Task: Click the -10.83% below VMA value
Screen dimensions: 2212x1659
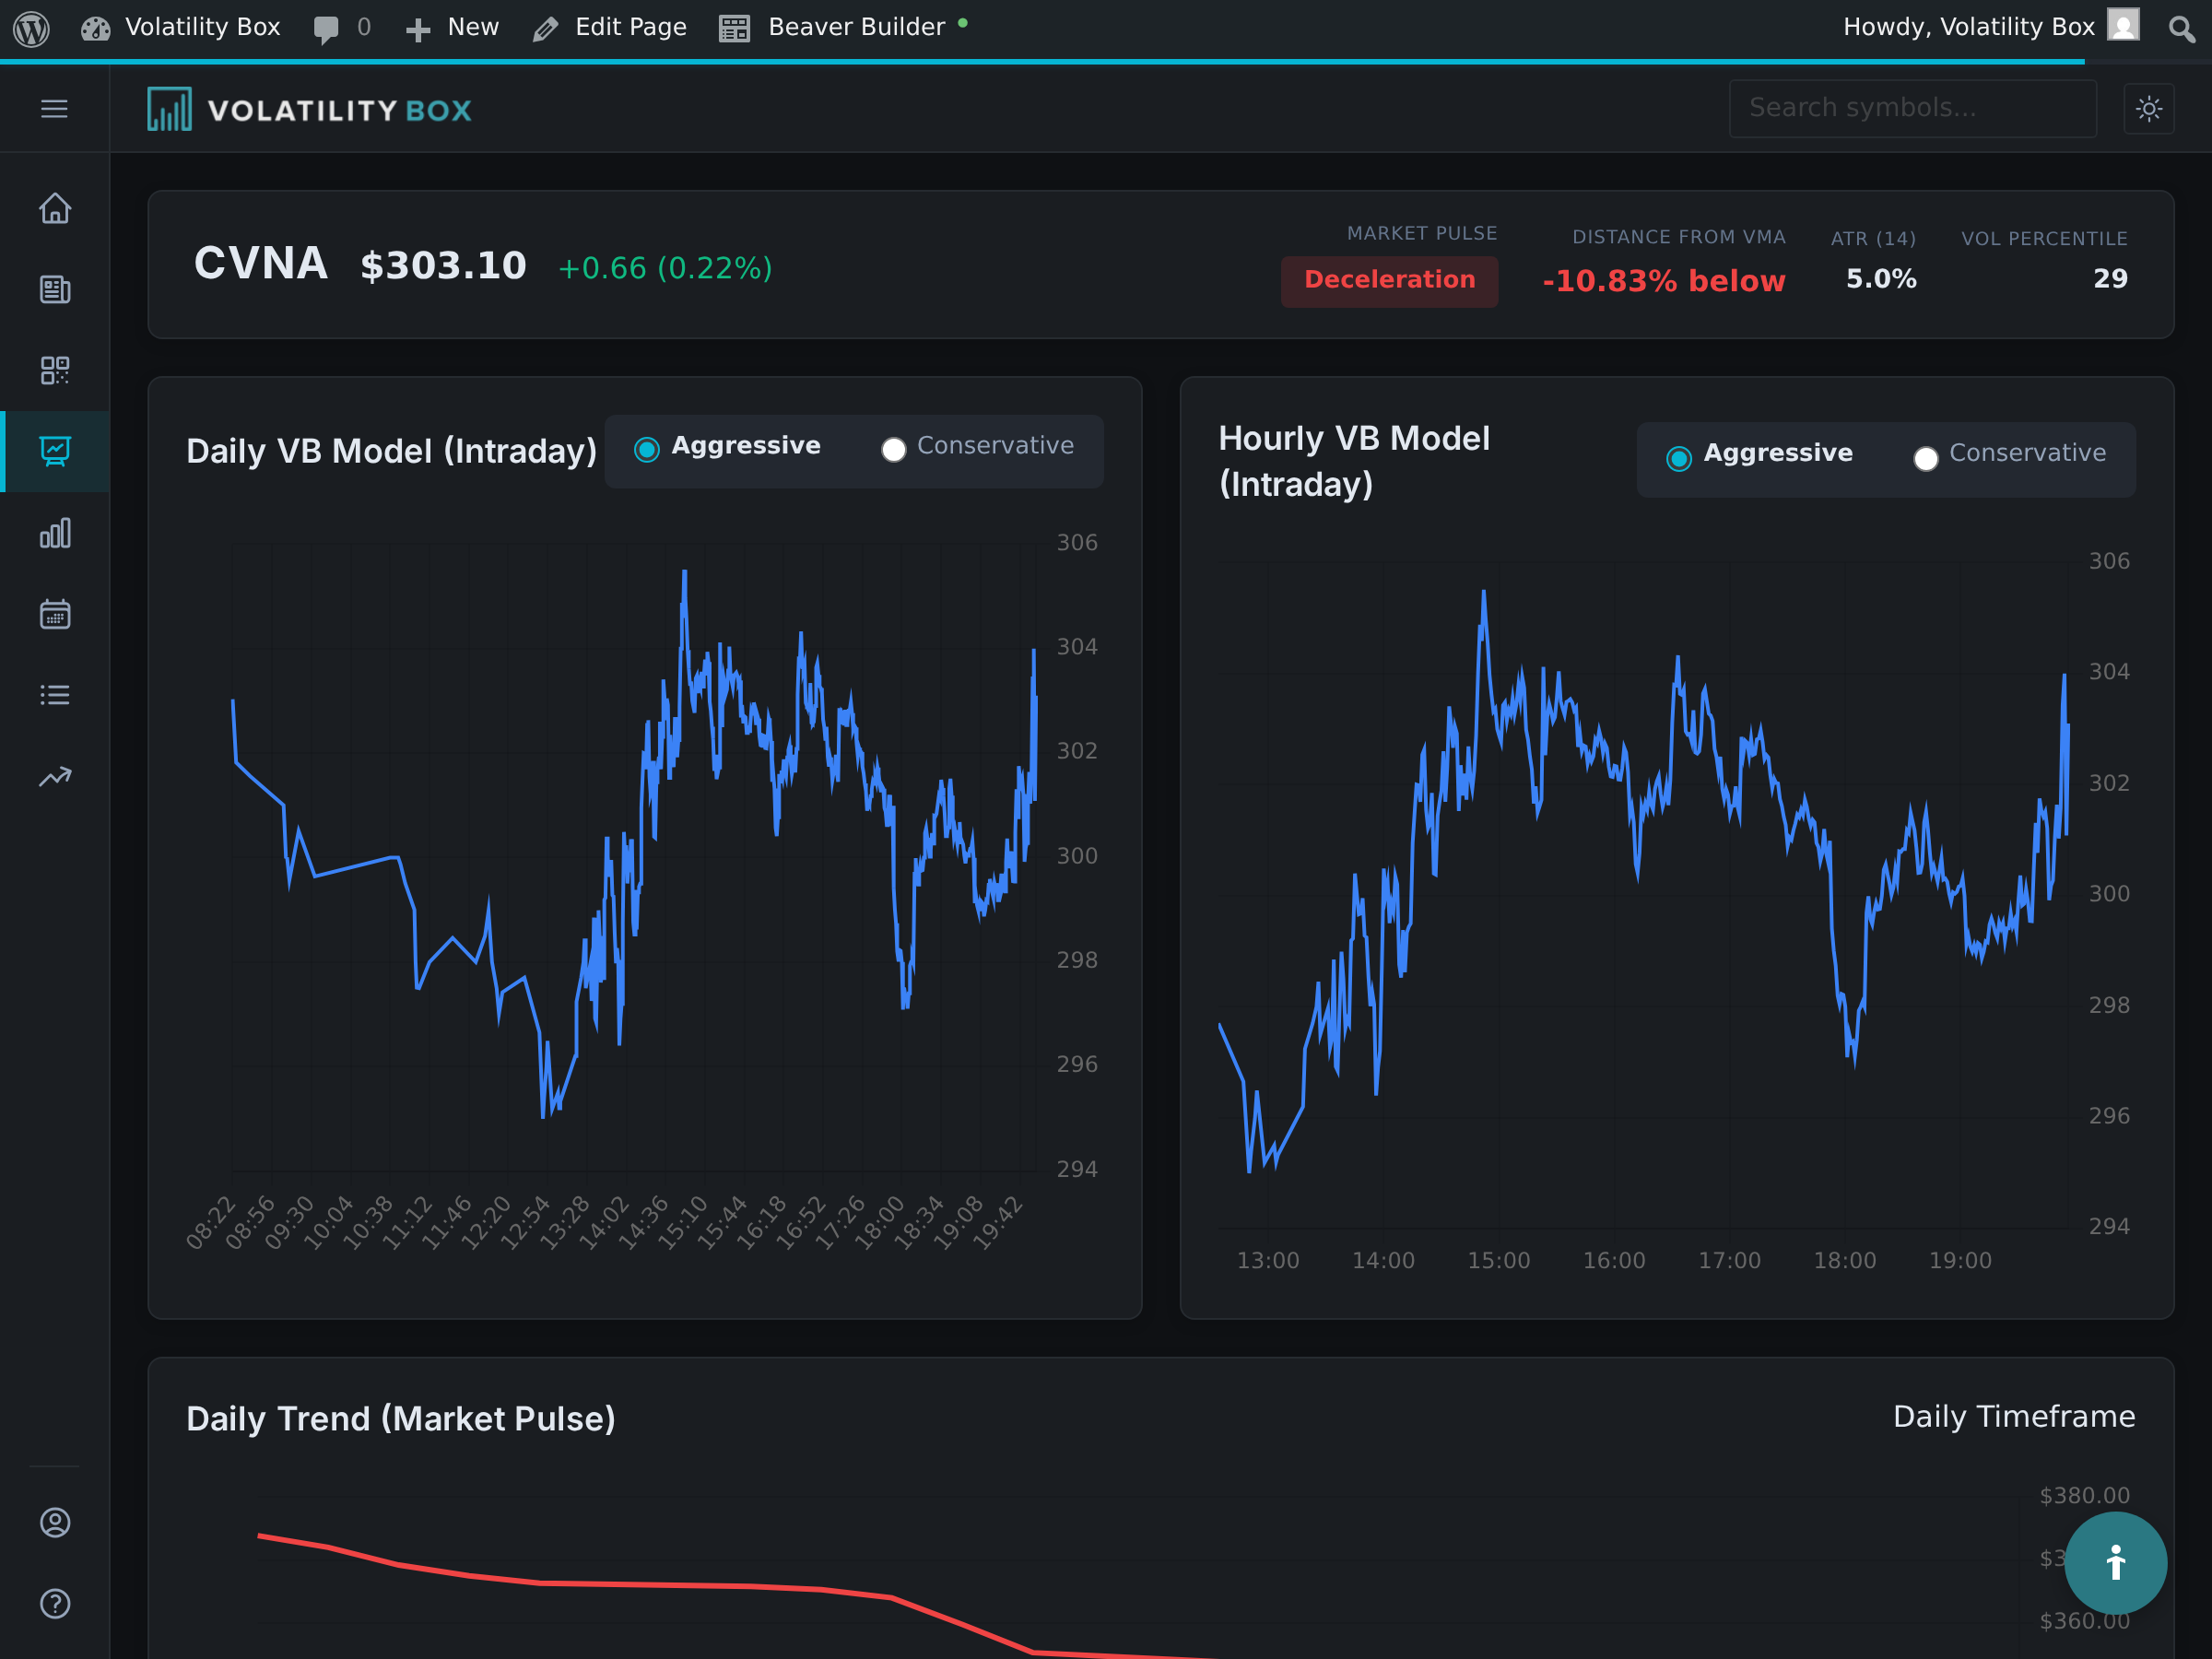Action: [1663, 281]
